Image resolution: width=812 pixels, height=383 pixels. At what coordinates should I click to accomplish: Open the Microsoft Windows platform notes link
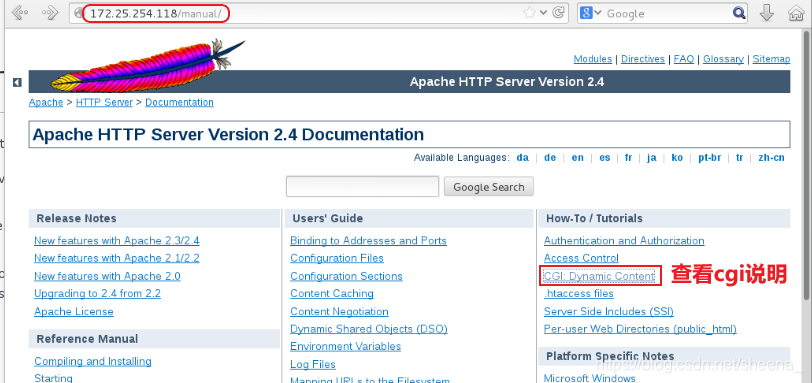point(589,378)
